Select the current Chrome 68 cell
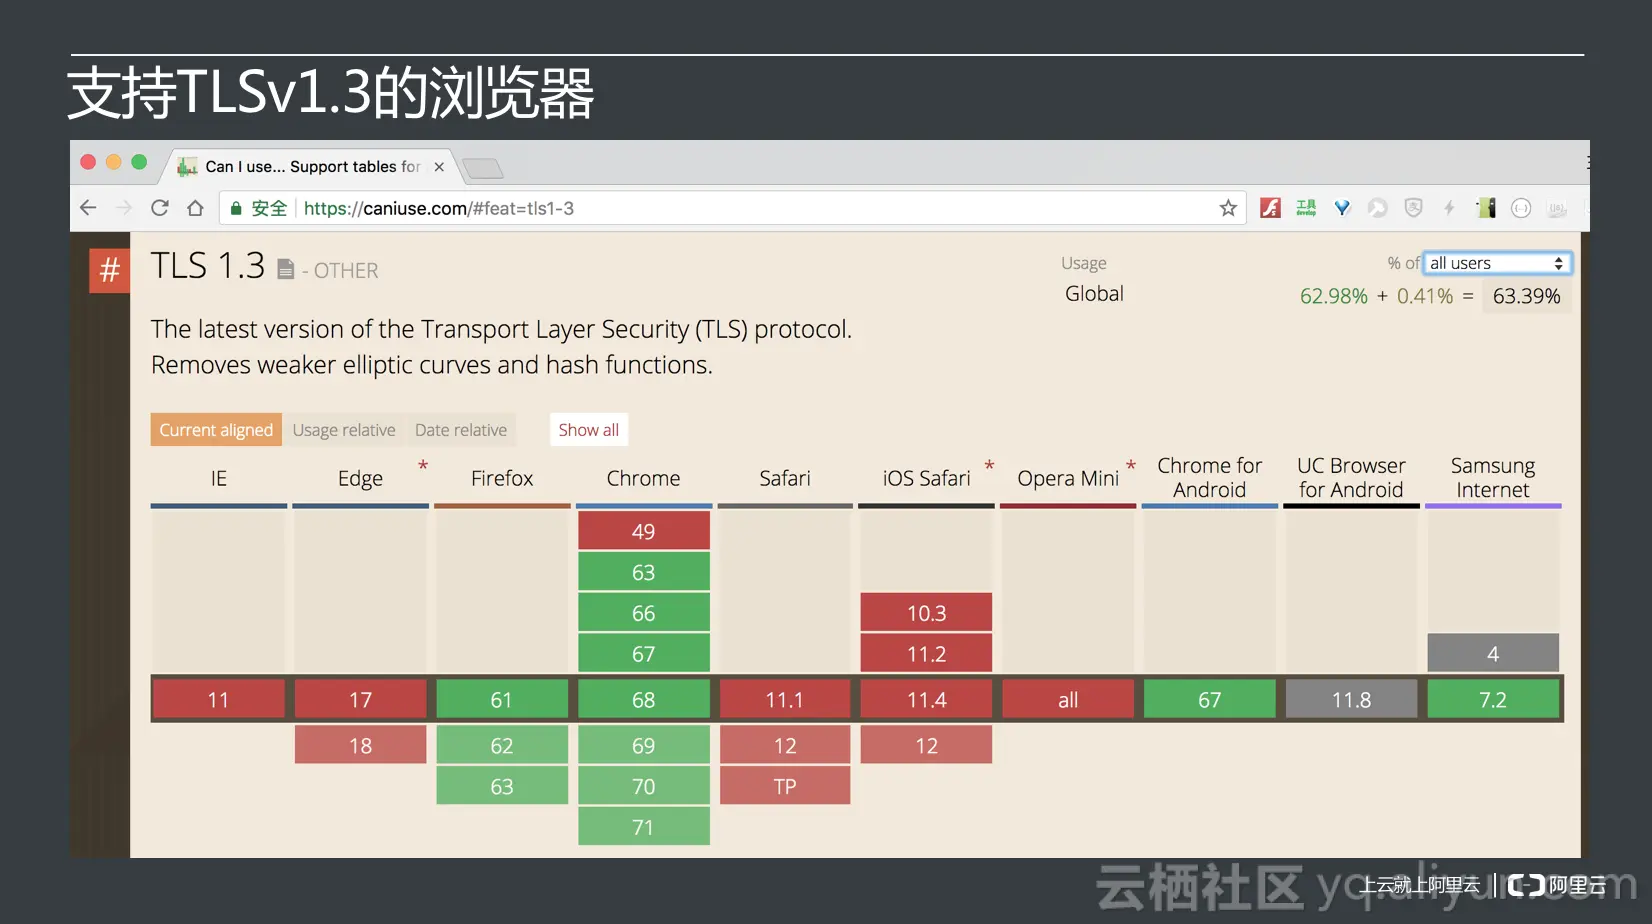This screenshot has height=924, width=1652. coord(644,699)
